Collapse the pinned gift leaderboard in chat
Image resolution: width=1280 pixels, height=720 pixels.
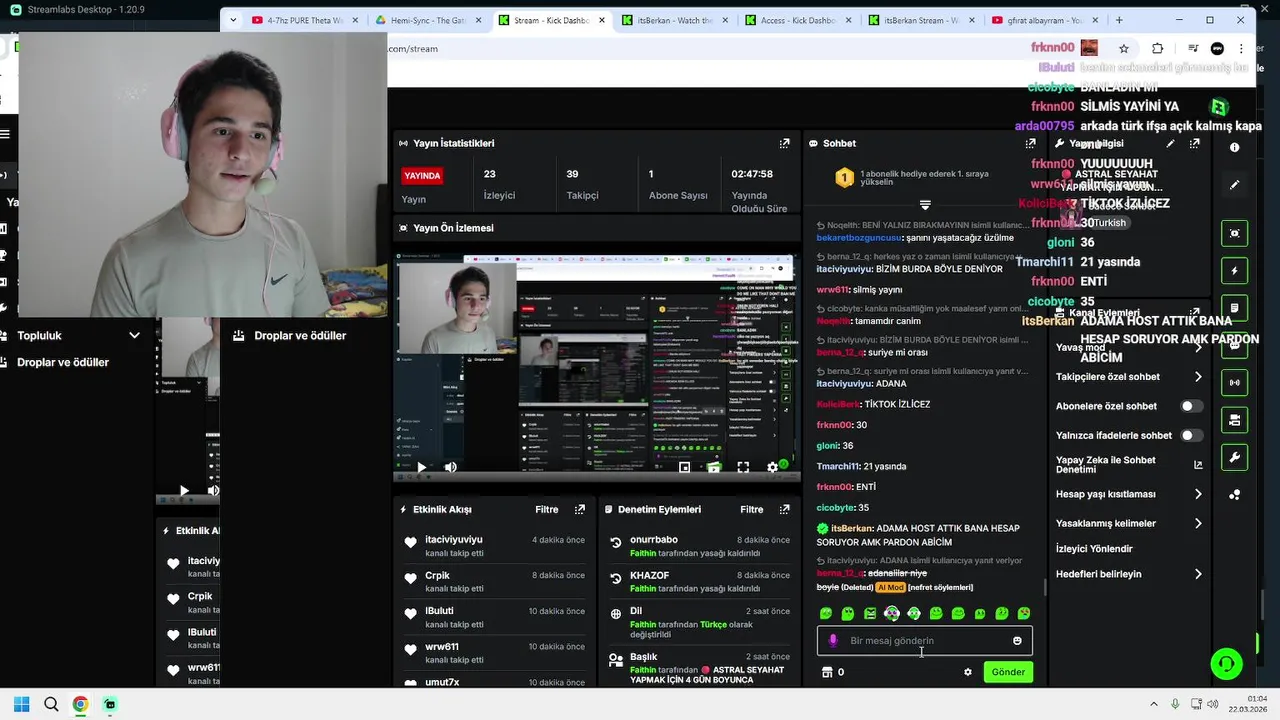(x=925, y=205)
